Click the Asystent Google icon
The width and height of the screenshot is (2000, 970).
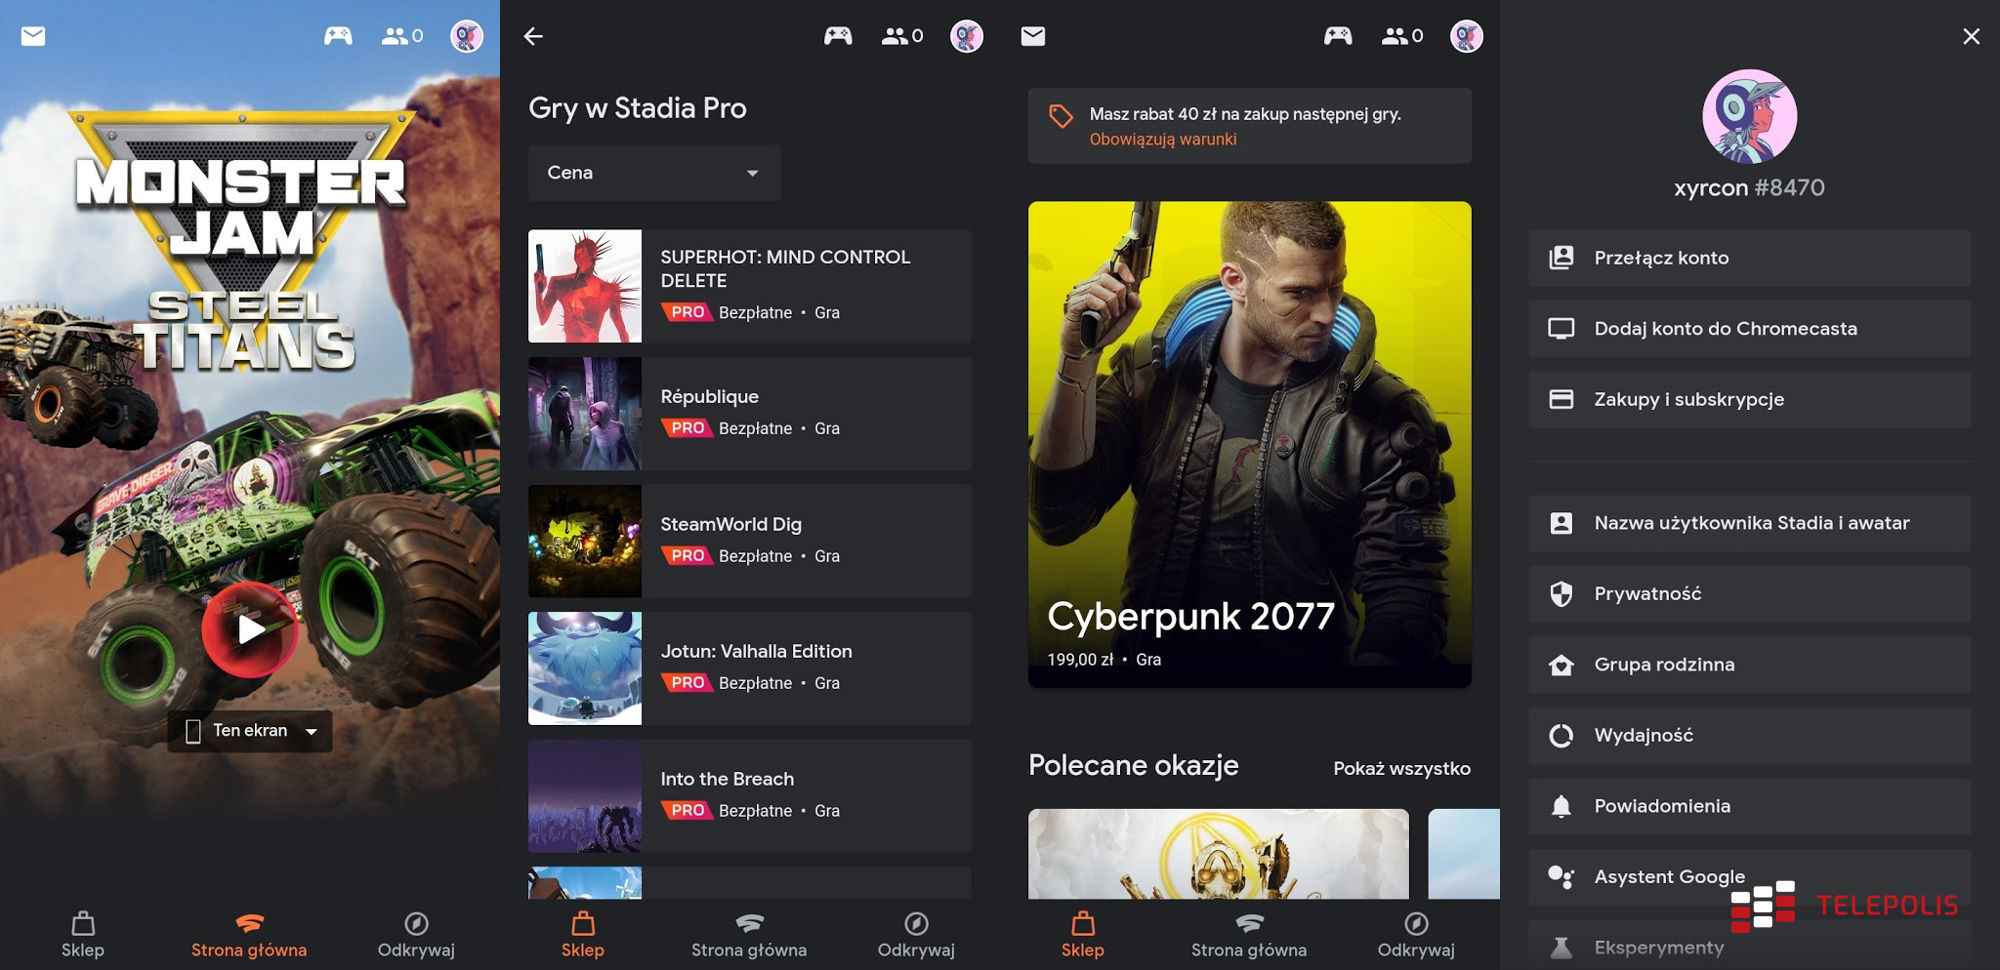[1561, 877]
